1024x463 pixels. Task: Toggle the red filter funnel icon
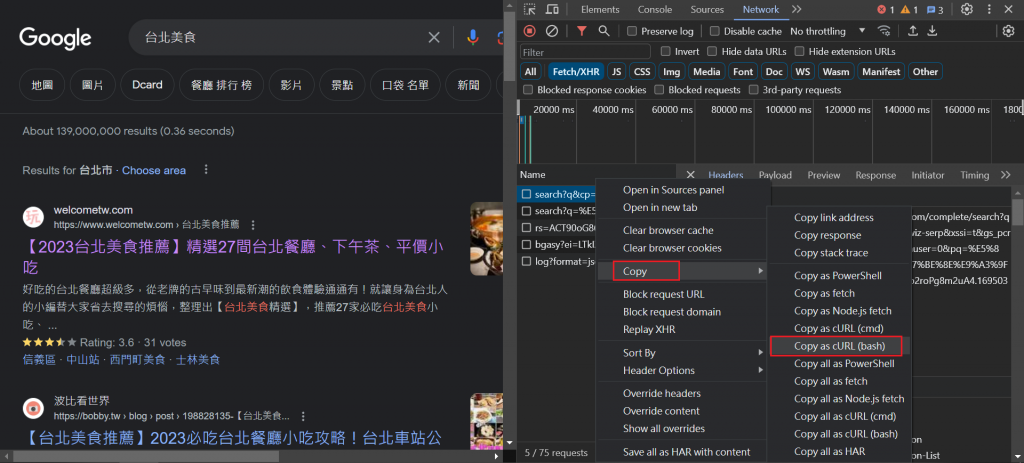[x=581, y=31]
